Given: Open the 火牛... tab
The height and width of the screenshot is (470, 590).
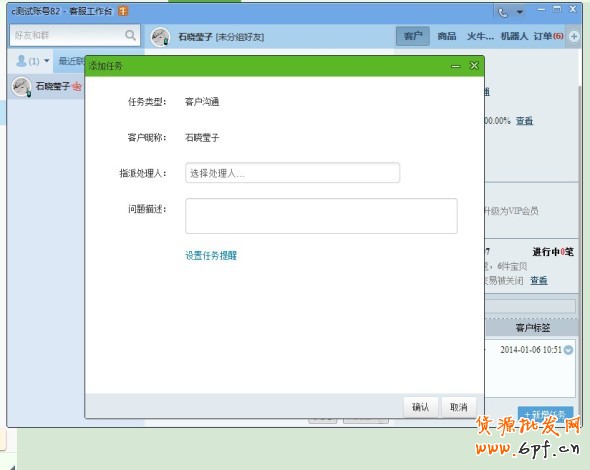Looking at the screenshot, I should click(x=480, y=36).
